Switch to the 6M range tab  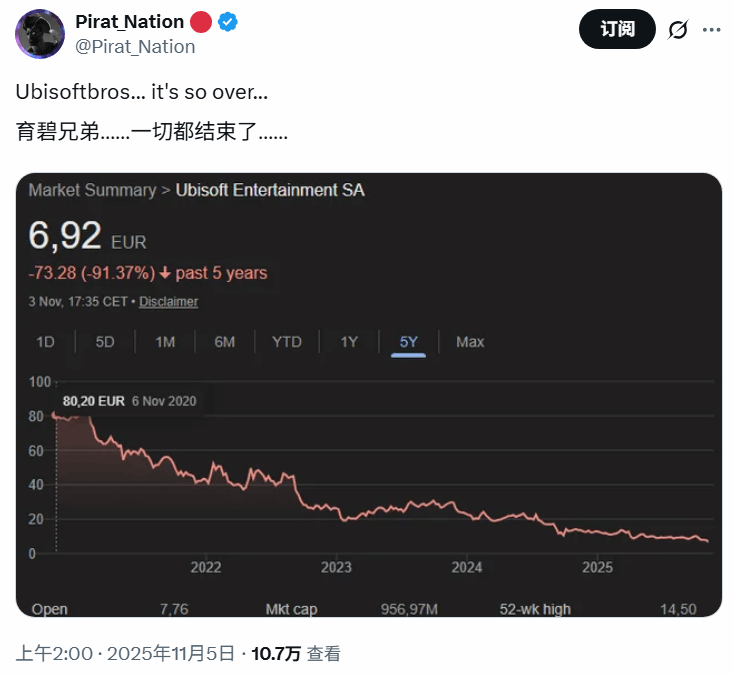click(225, 342)
